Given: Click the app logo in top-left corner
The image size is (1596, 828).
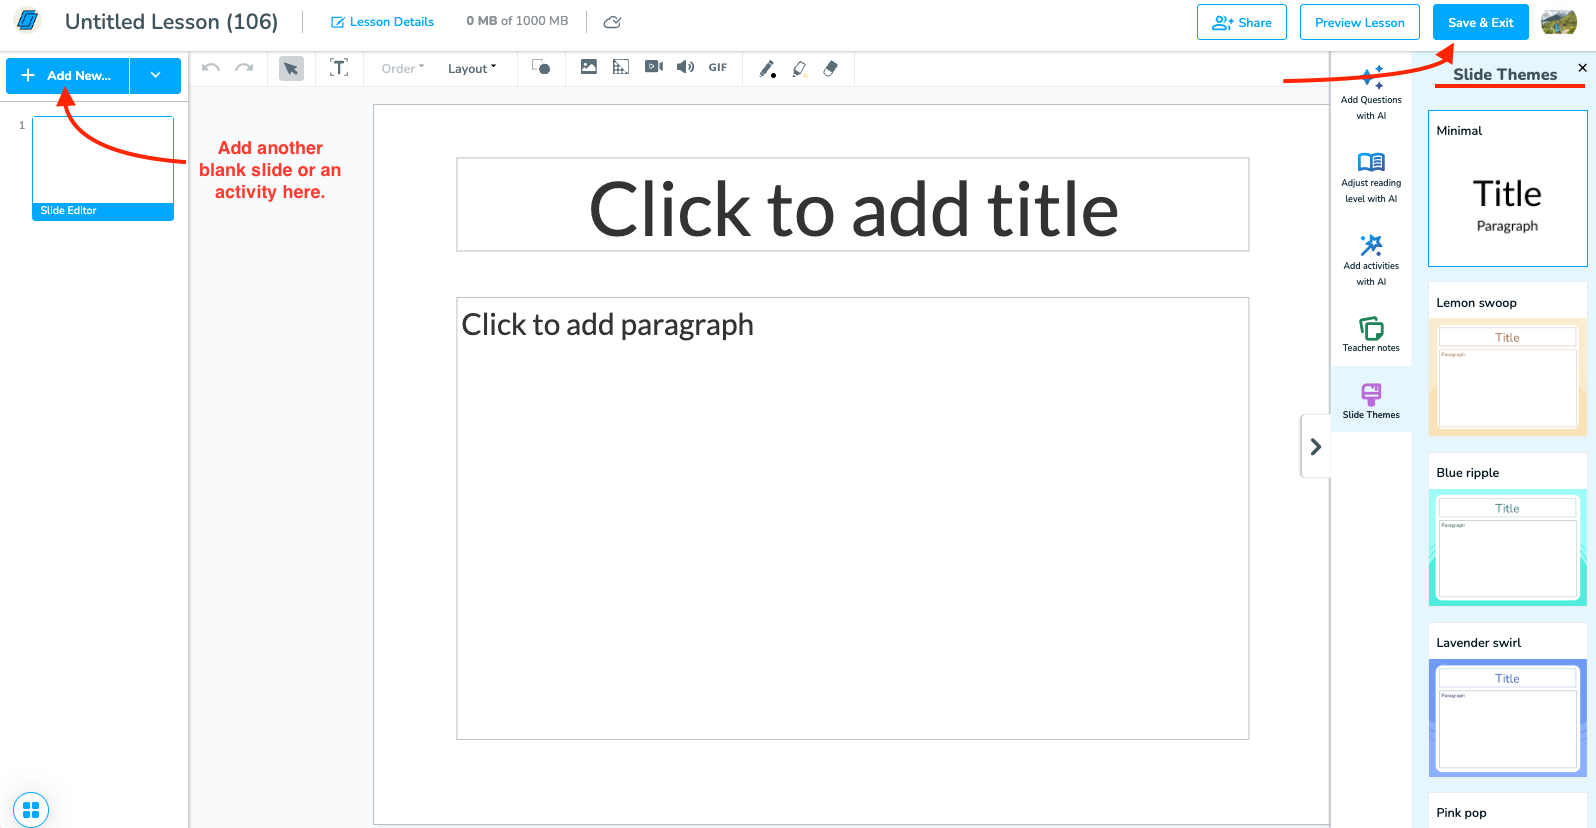Looking at the screenshot, I should pyautogui.click(x=28, y=20).
